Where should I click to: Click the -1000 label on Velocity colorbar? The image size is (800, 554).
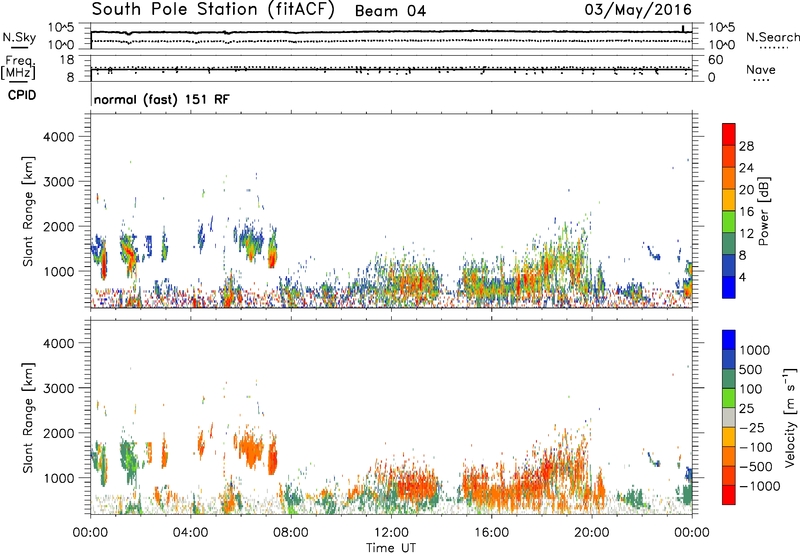760,486
